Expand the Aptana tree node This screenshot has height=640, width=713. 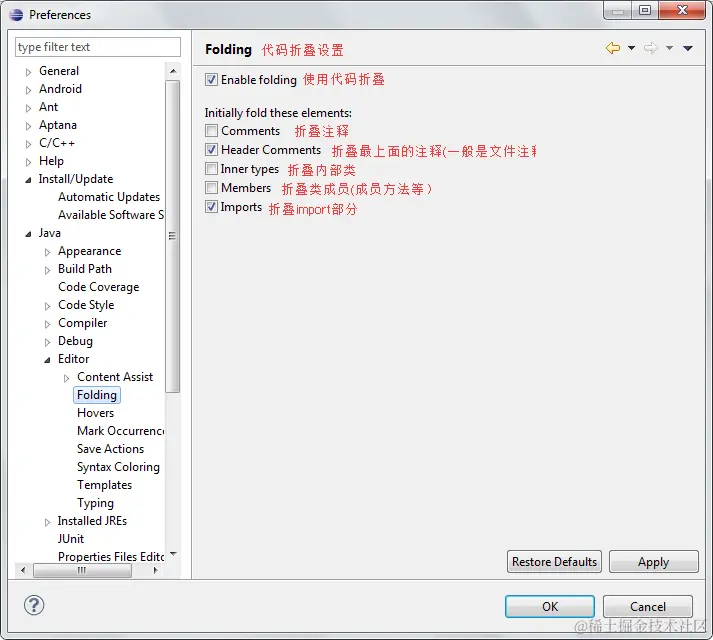point(28,126)
